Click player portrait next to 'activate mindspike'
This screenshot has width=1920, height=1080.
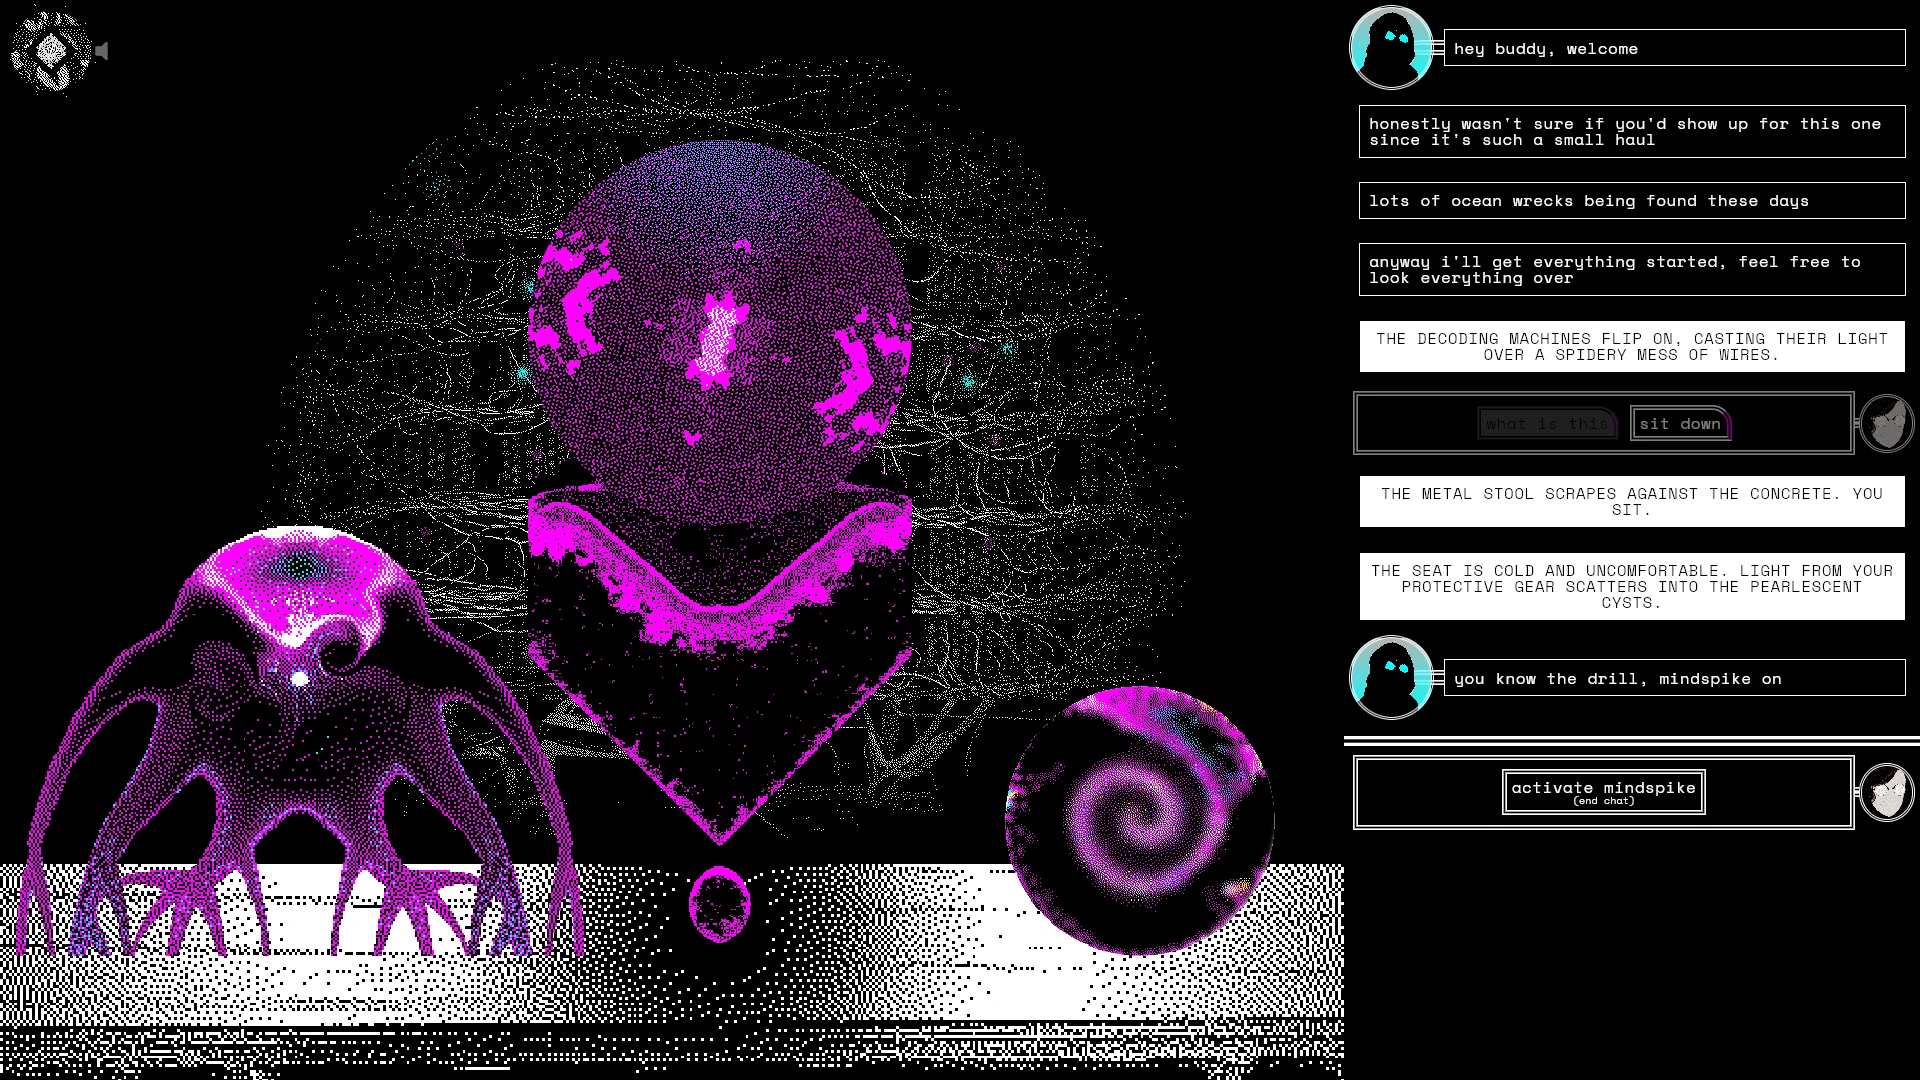coord(1886,792)
